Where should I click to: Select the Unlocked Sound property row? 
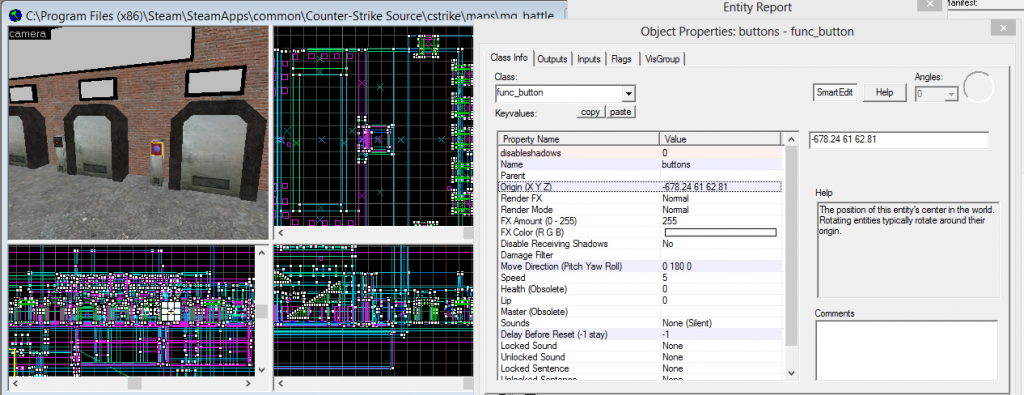pyautogui.click(x=639, y=357)
